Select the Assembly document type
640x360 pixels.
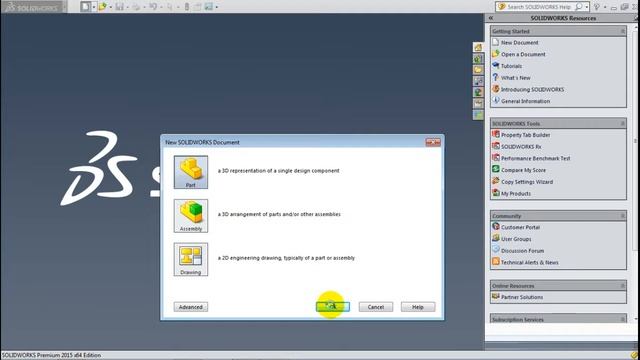(191, 216)
